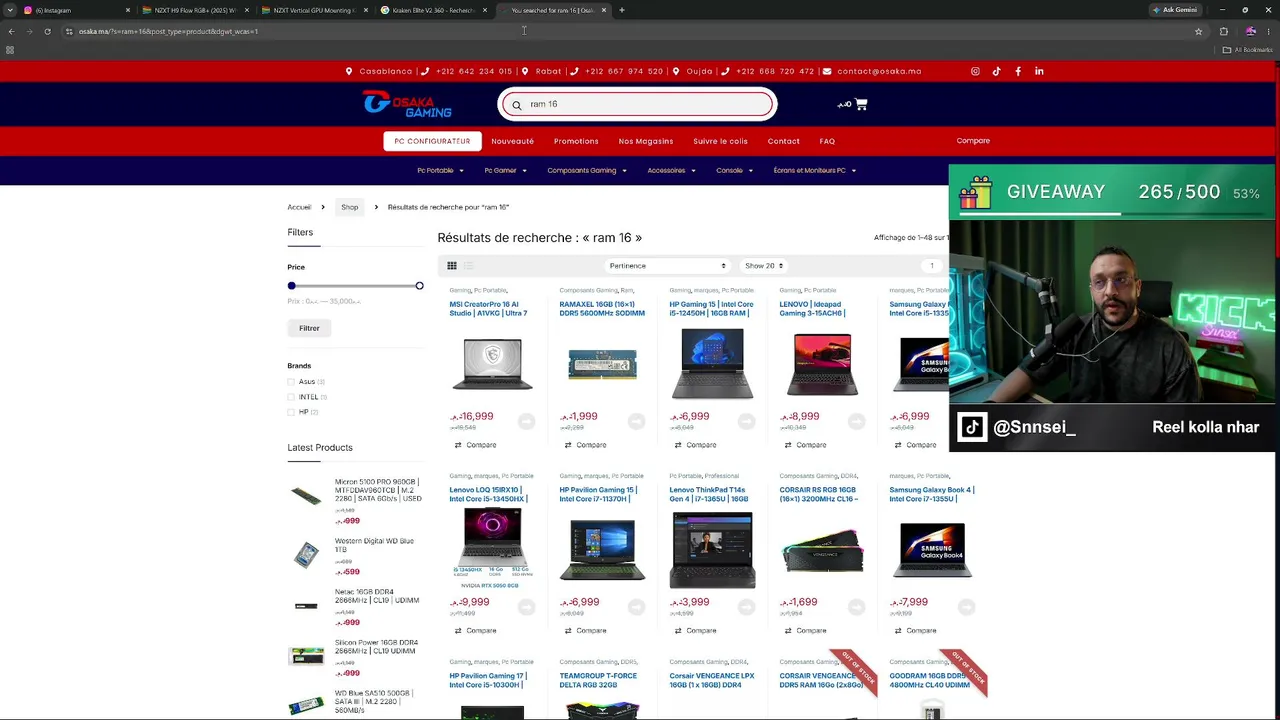The height and width of the screenshot is (720, 1280).
Task: Click arrow button on CORSAIR RS RGB 16GB card
Action: [856, 607]
